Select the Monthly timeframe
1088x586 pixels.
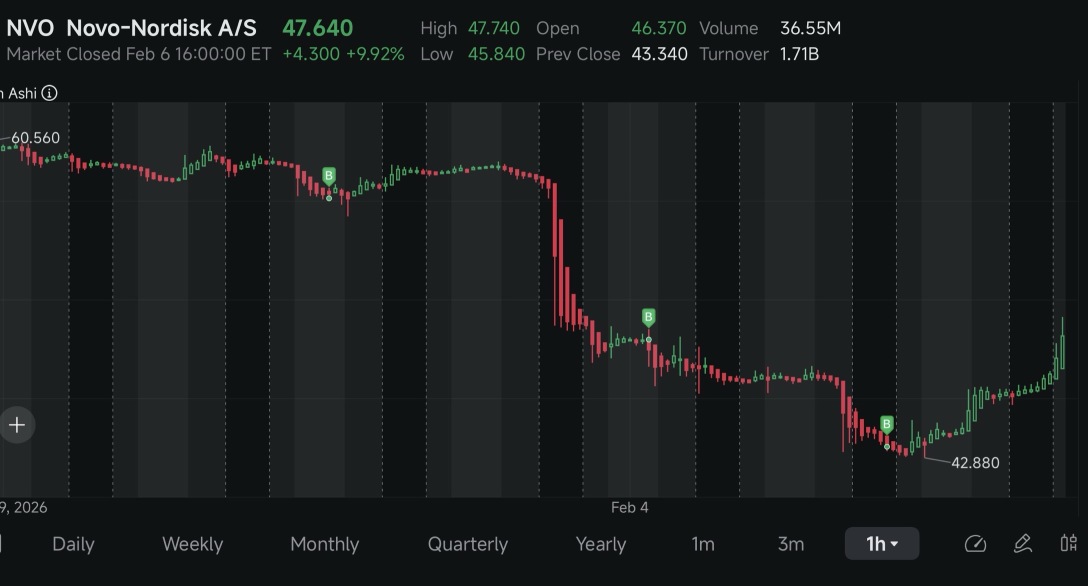pos(325,544)
